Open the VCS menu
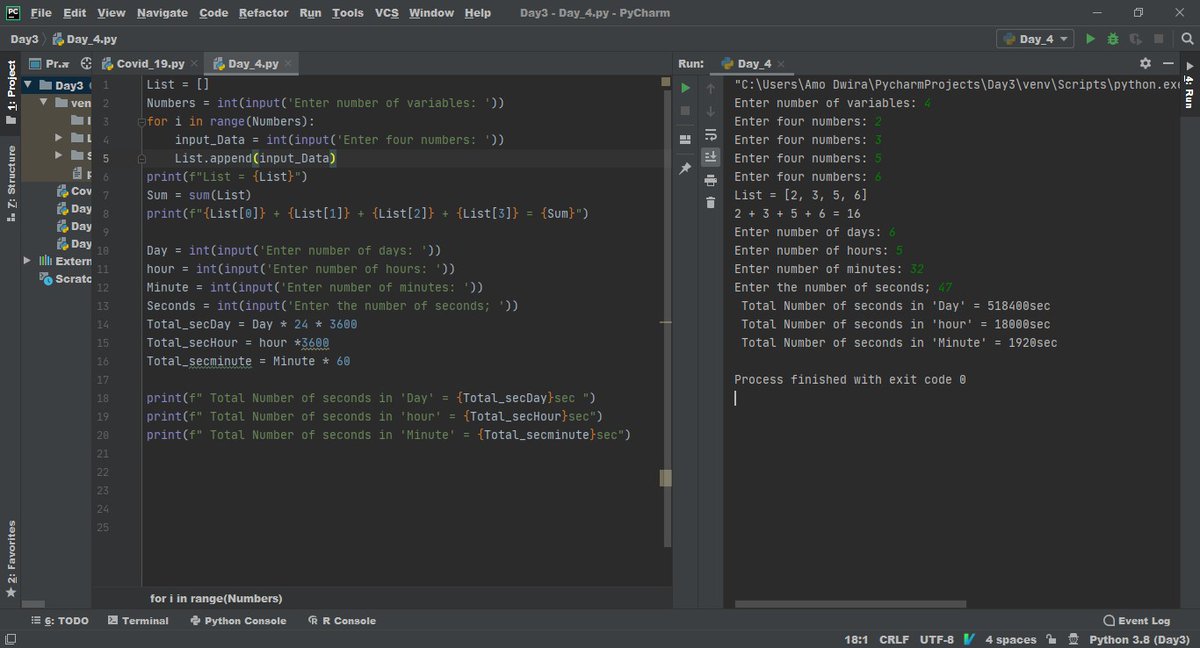 [x=387, y=13]
